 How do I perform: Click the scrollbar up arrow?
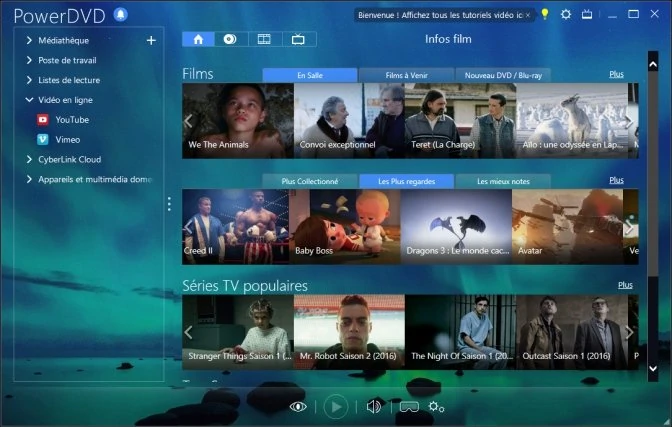point(653,64)
